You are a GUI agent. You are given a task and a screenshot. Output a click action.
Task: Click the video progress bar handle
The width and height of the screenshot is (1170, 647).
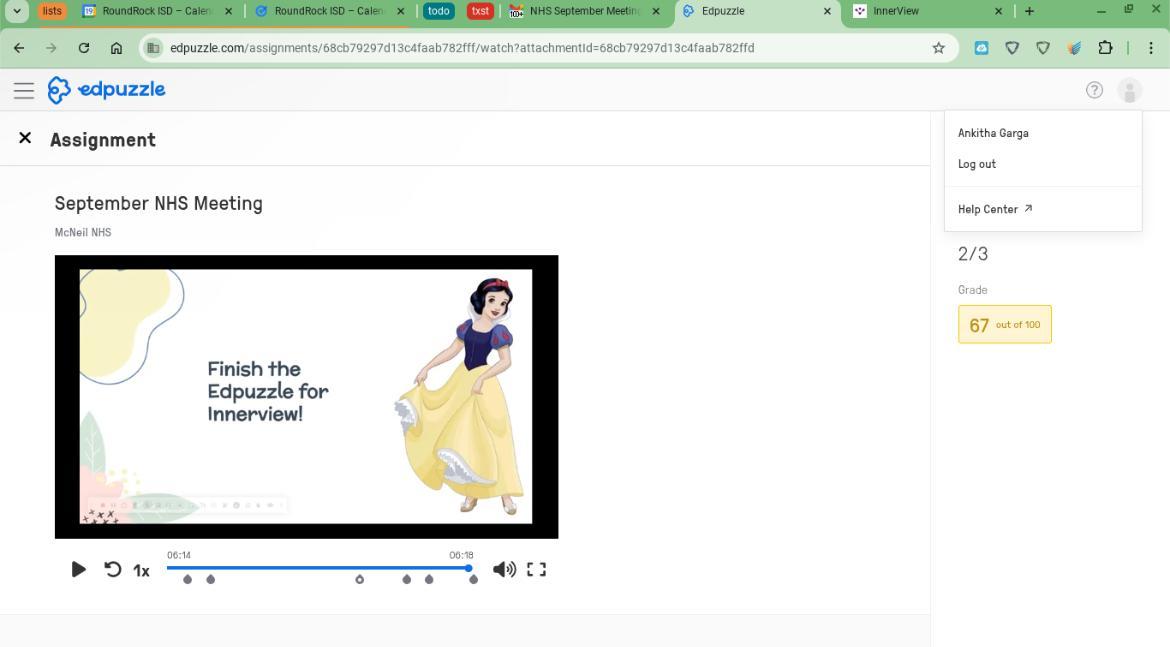[x=469, y=568]
